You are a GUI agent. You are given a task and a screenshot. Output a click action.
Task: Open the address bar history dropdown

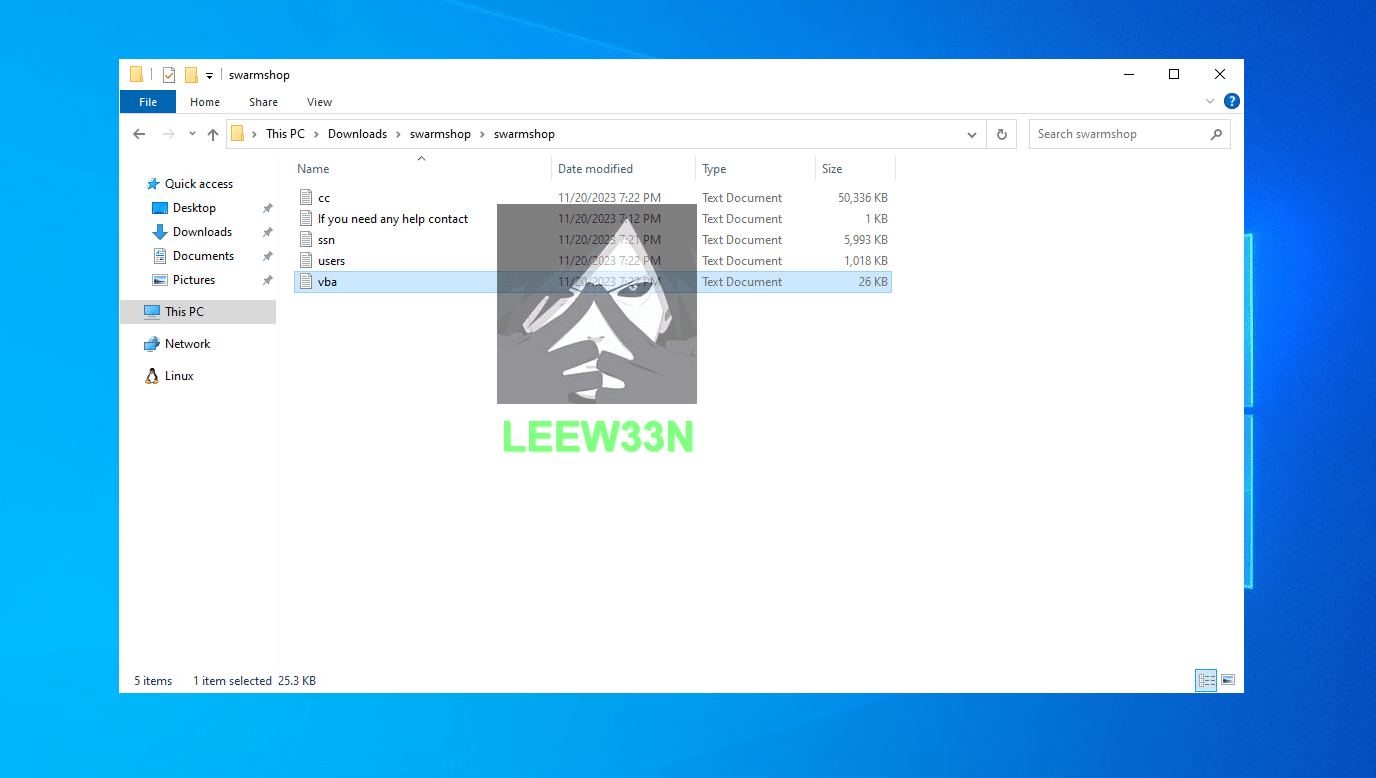point(972,134)
